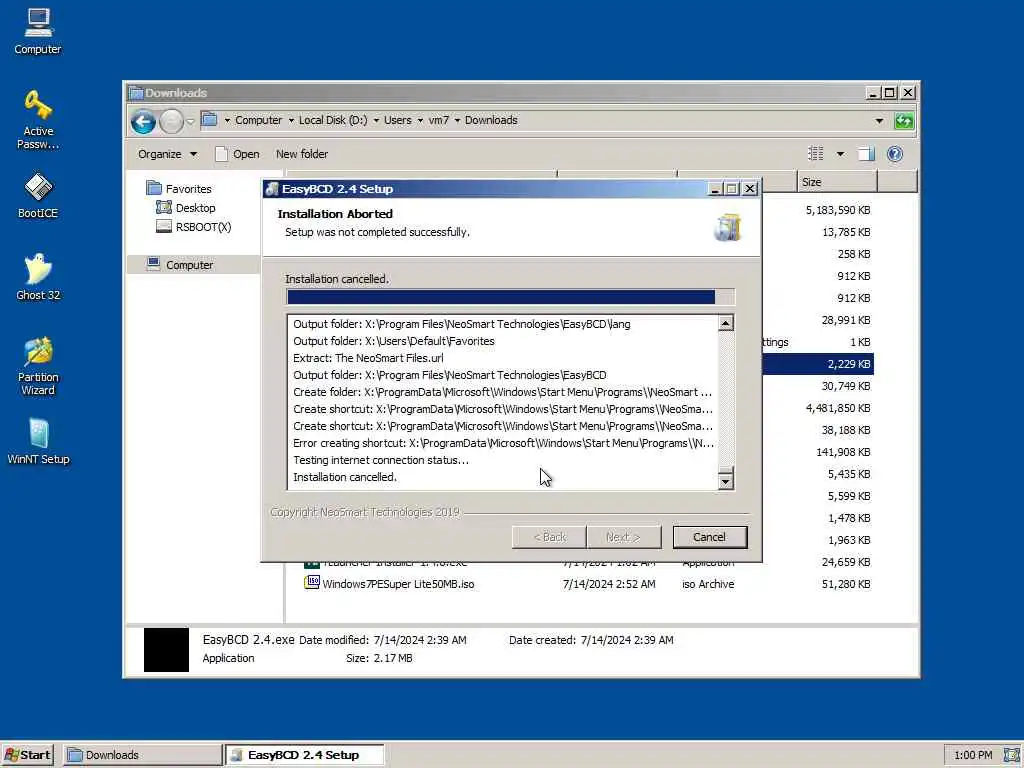Image resolution: width=1024 pixels, height=768 pixels.
Task: Click the forward navigation arrow in explorer
Action: 171,121
